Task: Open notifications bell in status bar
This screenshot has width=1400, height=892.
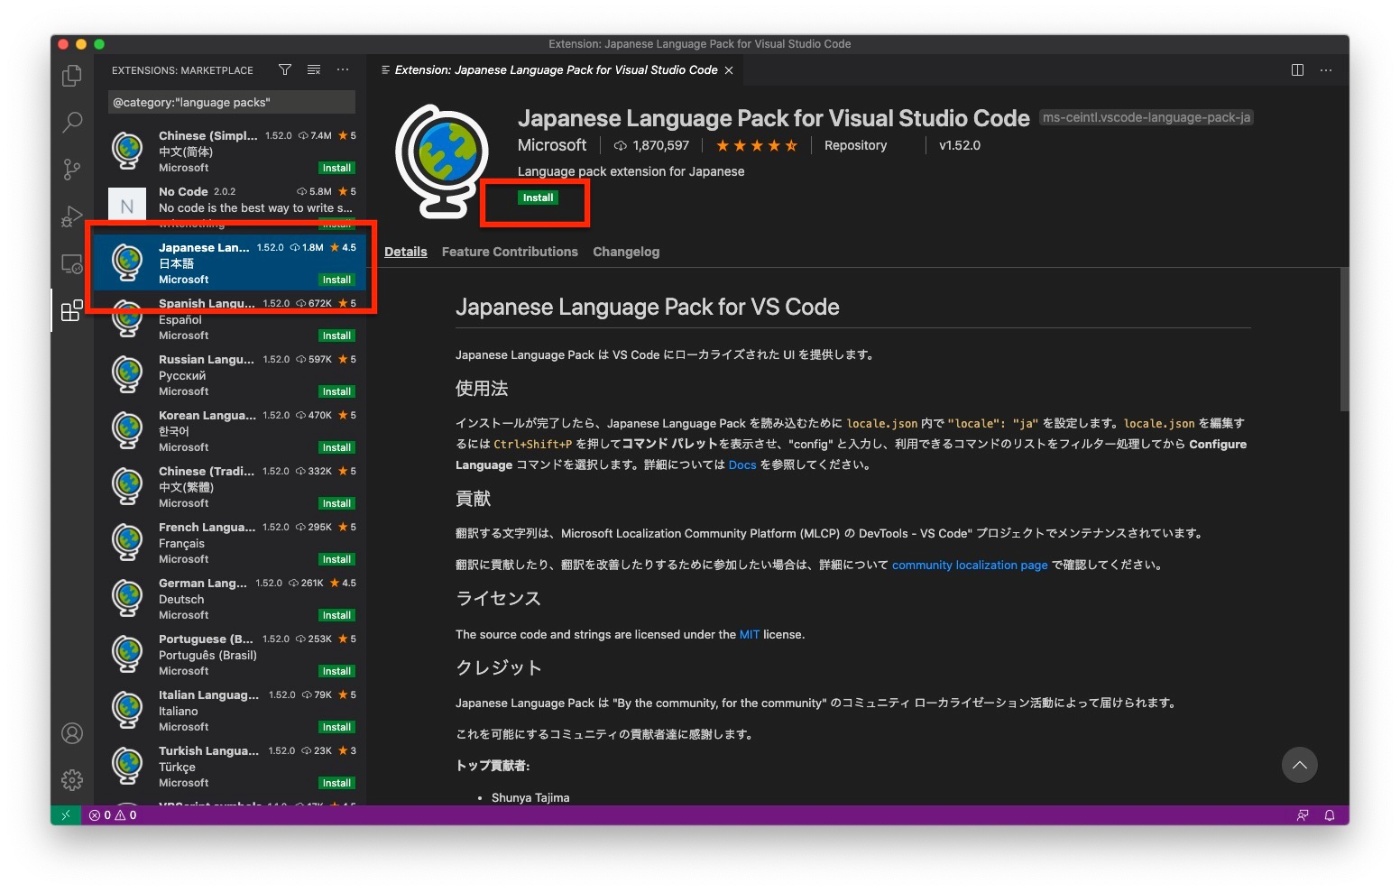Action: click(x=1330, y=815)
